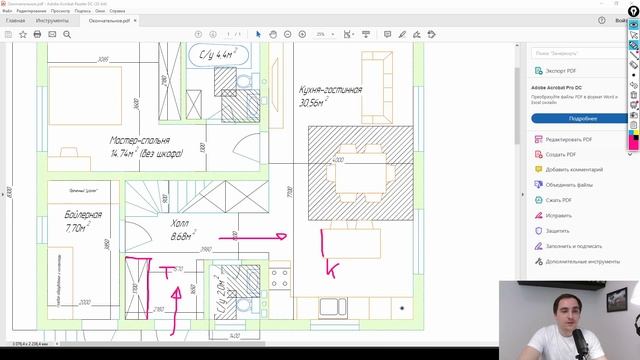The image size is (640, 360).
Task: Click the lightbulb icon atop overlay toolbar
Action: pos(633,11)
